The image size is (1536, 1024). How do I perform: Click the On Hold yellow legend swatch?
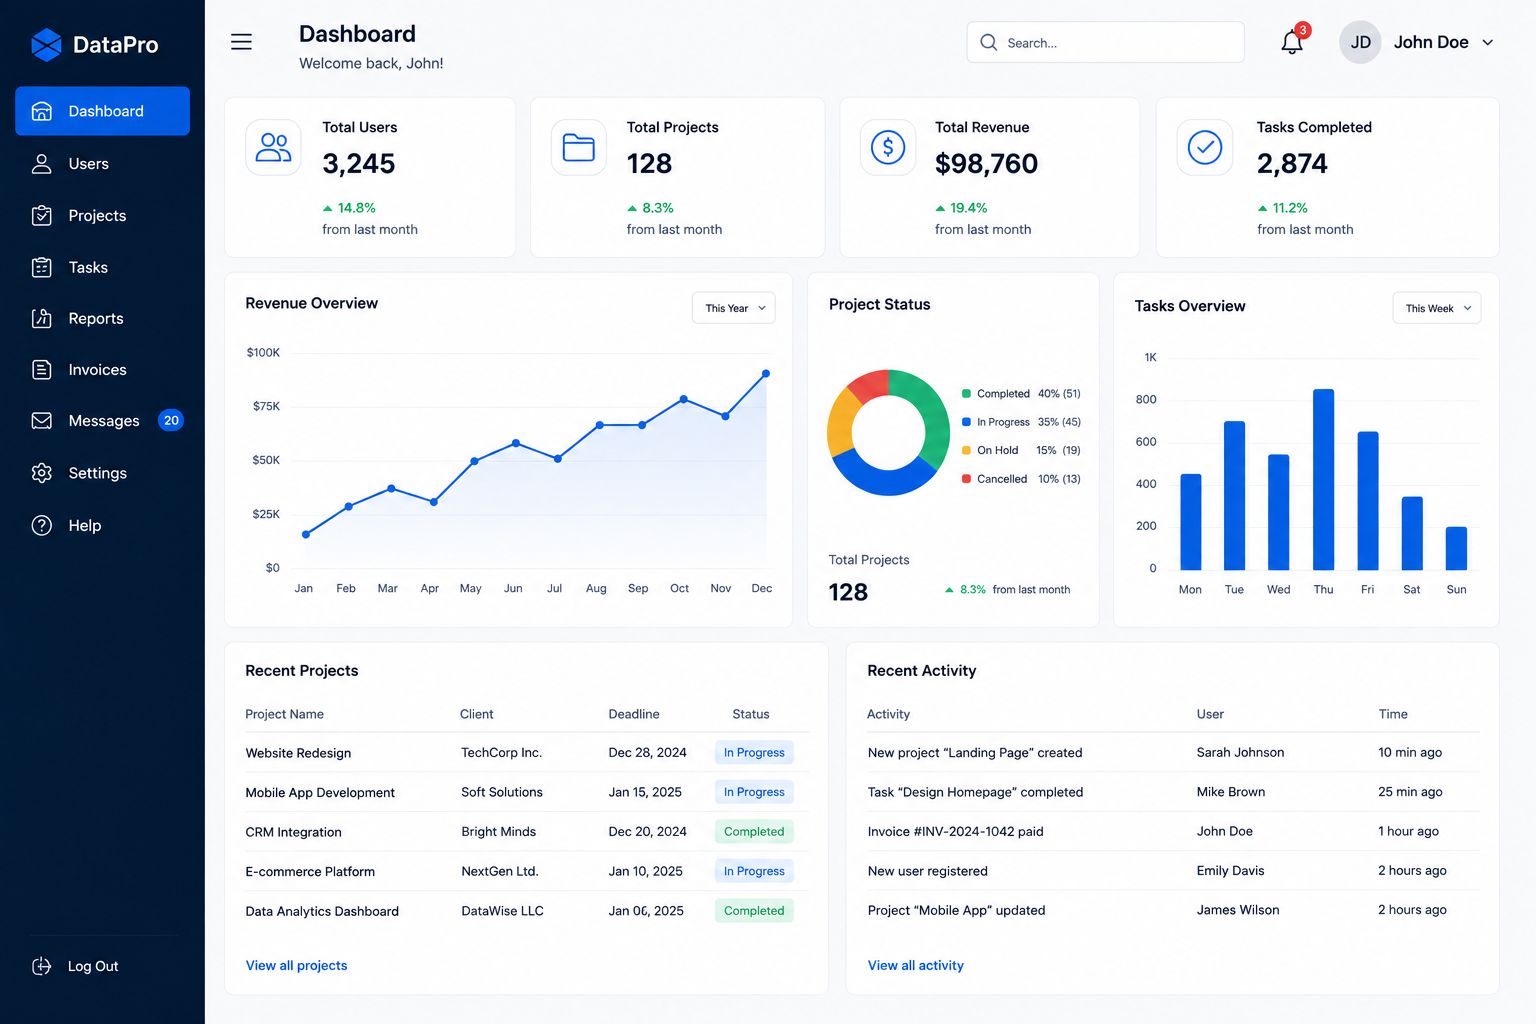coord(966,450)
